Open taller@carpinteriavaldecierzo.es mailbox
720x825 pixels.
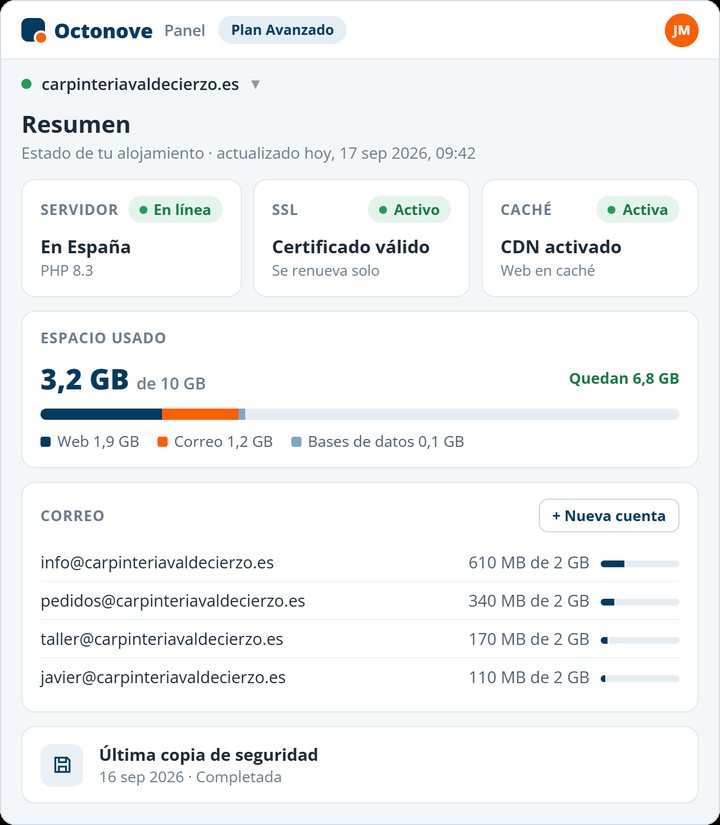click(x=162, y=639)
